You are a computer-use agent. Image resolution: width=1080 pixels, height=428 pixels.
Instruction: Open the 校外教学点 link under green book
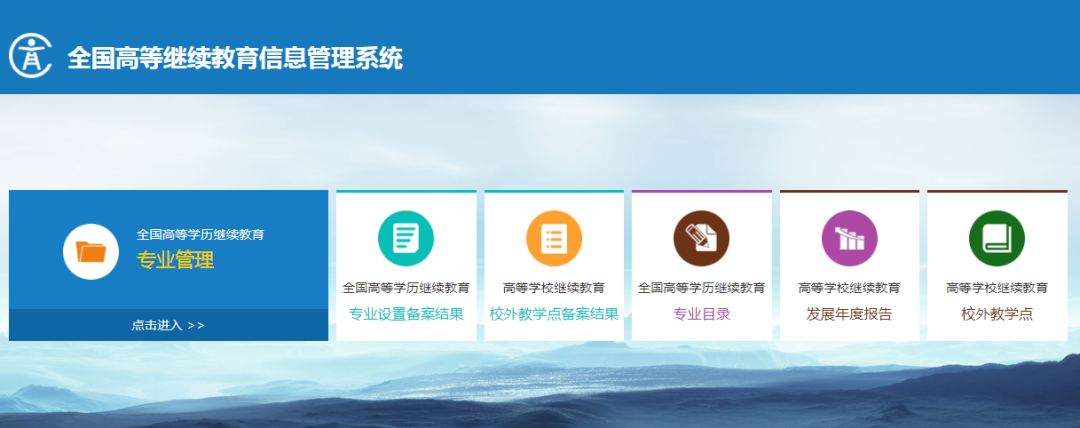(x=997, y=314)
